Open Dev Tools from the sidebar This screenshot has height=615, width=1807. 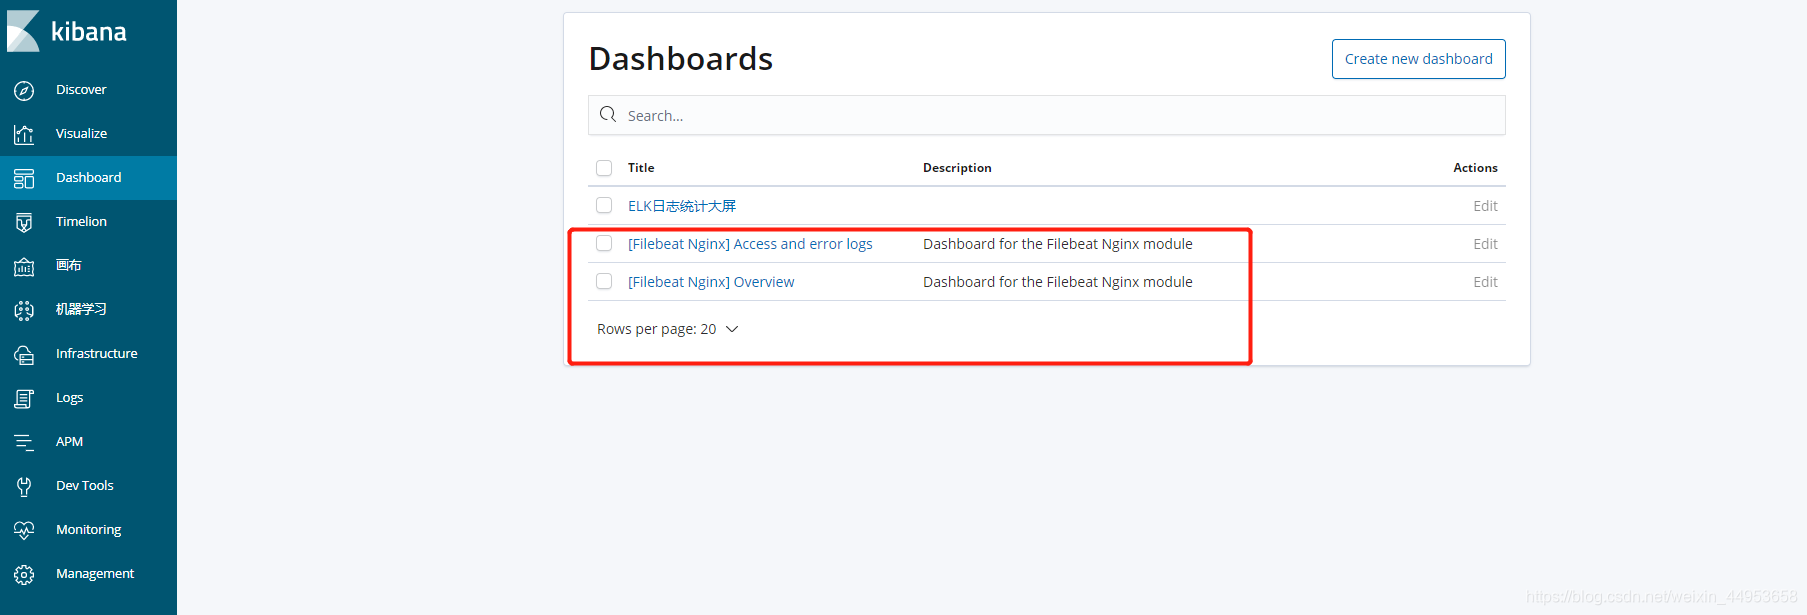(x=85, y=486)
